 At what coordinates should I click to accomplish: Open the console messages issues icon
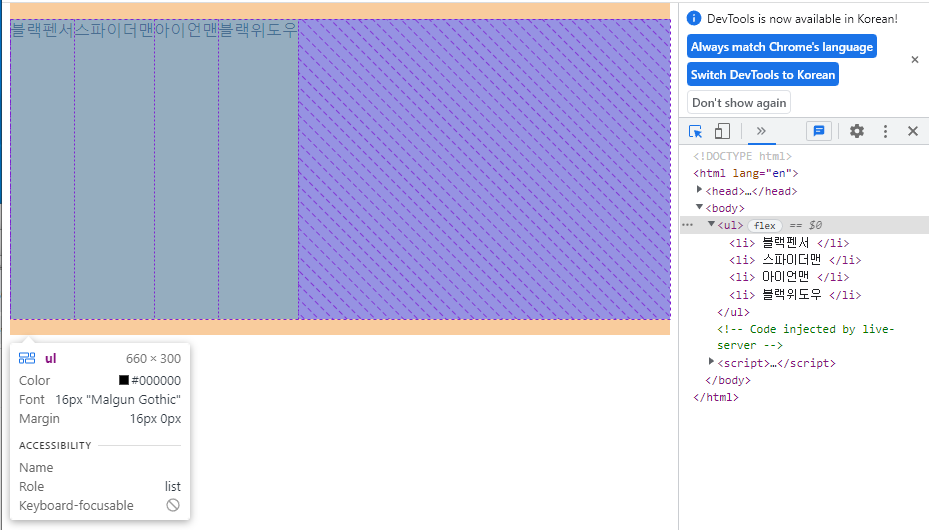(819, 131)
